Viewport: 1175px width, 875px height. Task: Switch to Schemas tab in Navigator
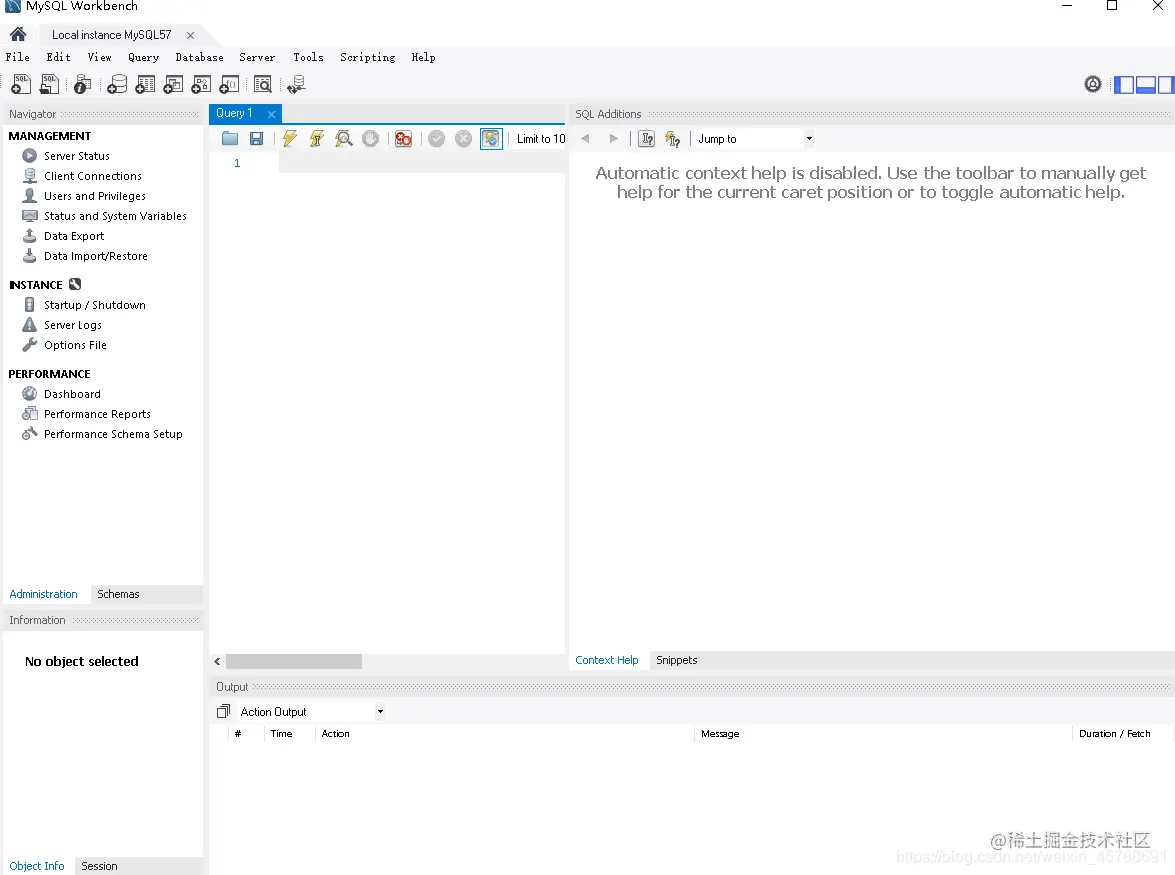118,594
